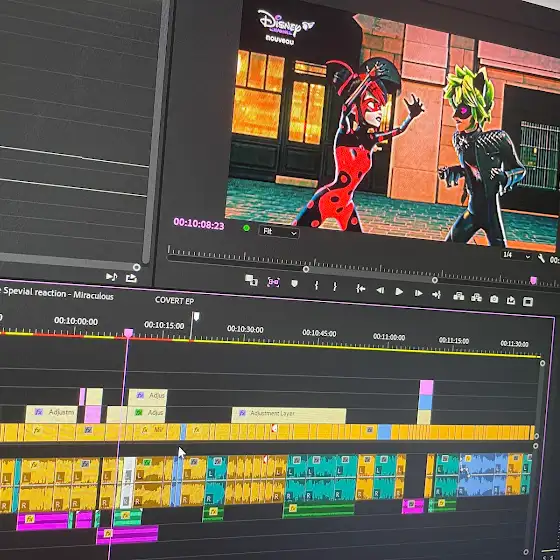Image resolution: width=560 pixels, height=560 pixels.
Task: Click the pink playhead in Program Monitor scrubber
Action: tap(533, 280)
